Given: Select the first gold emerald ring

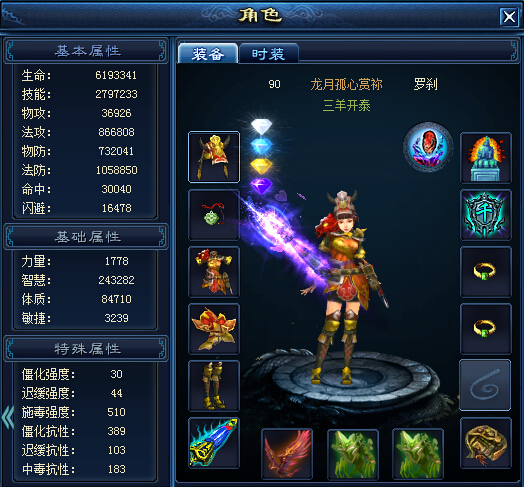Looking at the screenshot, I should [x=486, y=272].
